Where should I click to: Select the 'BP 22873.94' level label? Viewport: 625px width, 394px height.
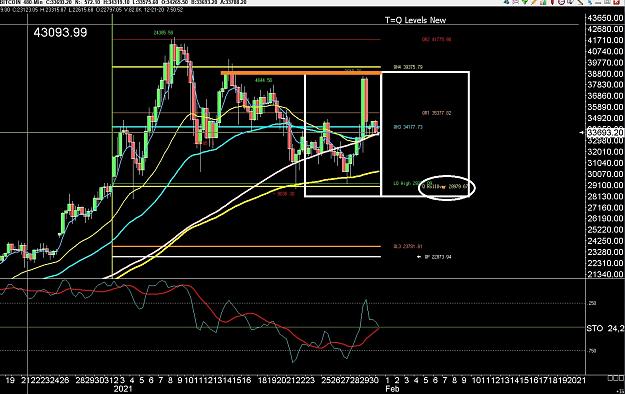[438, 257]
